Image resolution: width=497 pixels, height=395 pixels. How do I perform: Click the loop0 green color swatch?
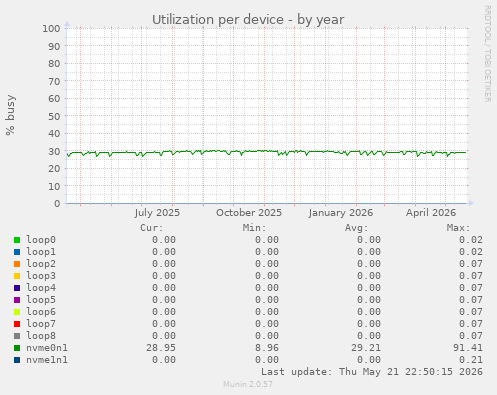pos(17,240)
